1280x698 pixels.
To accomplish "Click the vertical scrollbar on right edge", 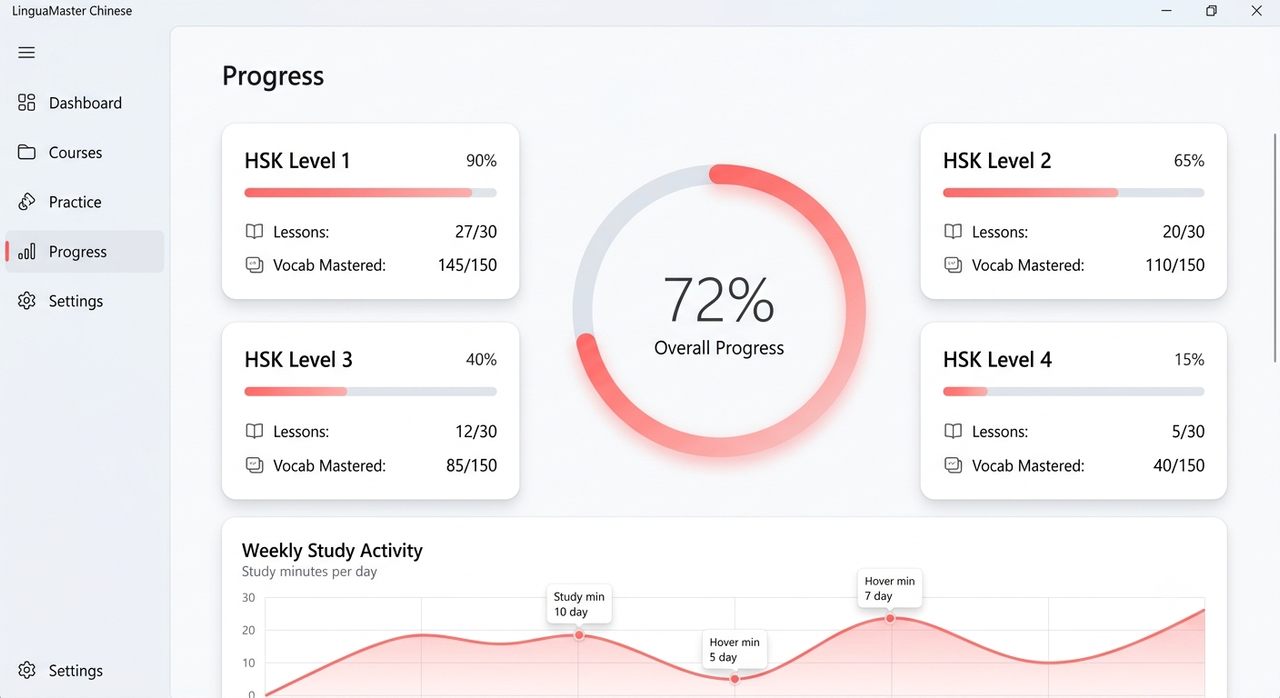I will [1276, 247].
